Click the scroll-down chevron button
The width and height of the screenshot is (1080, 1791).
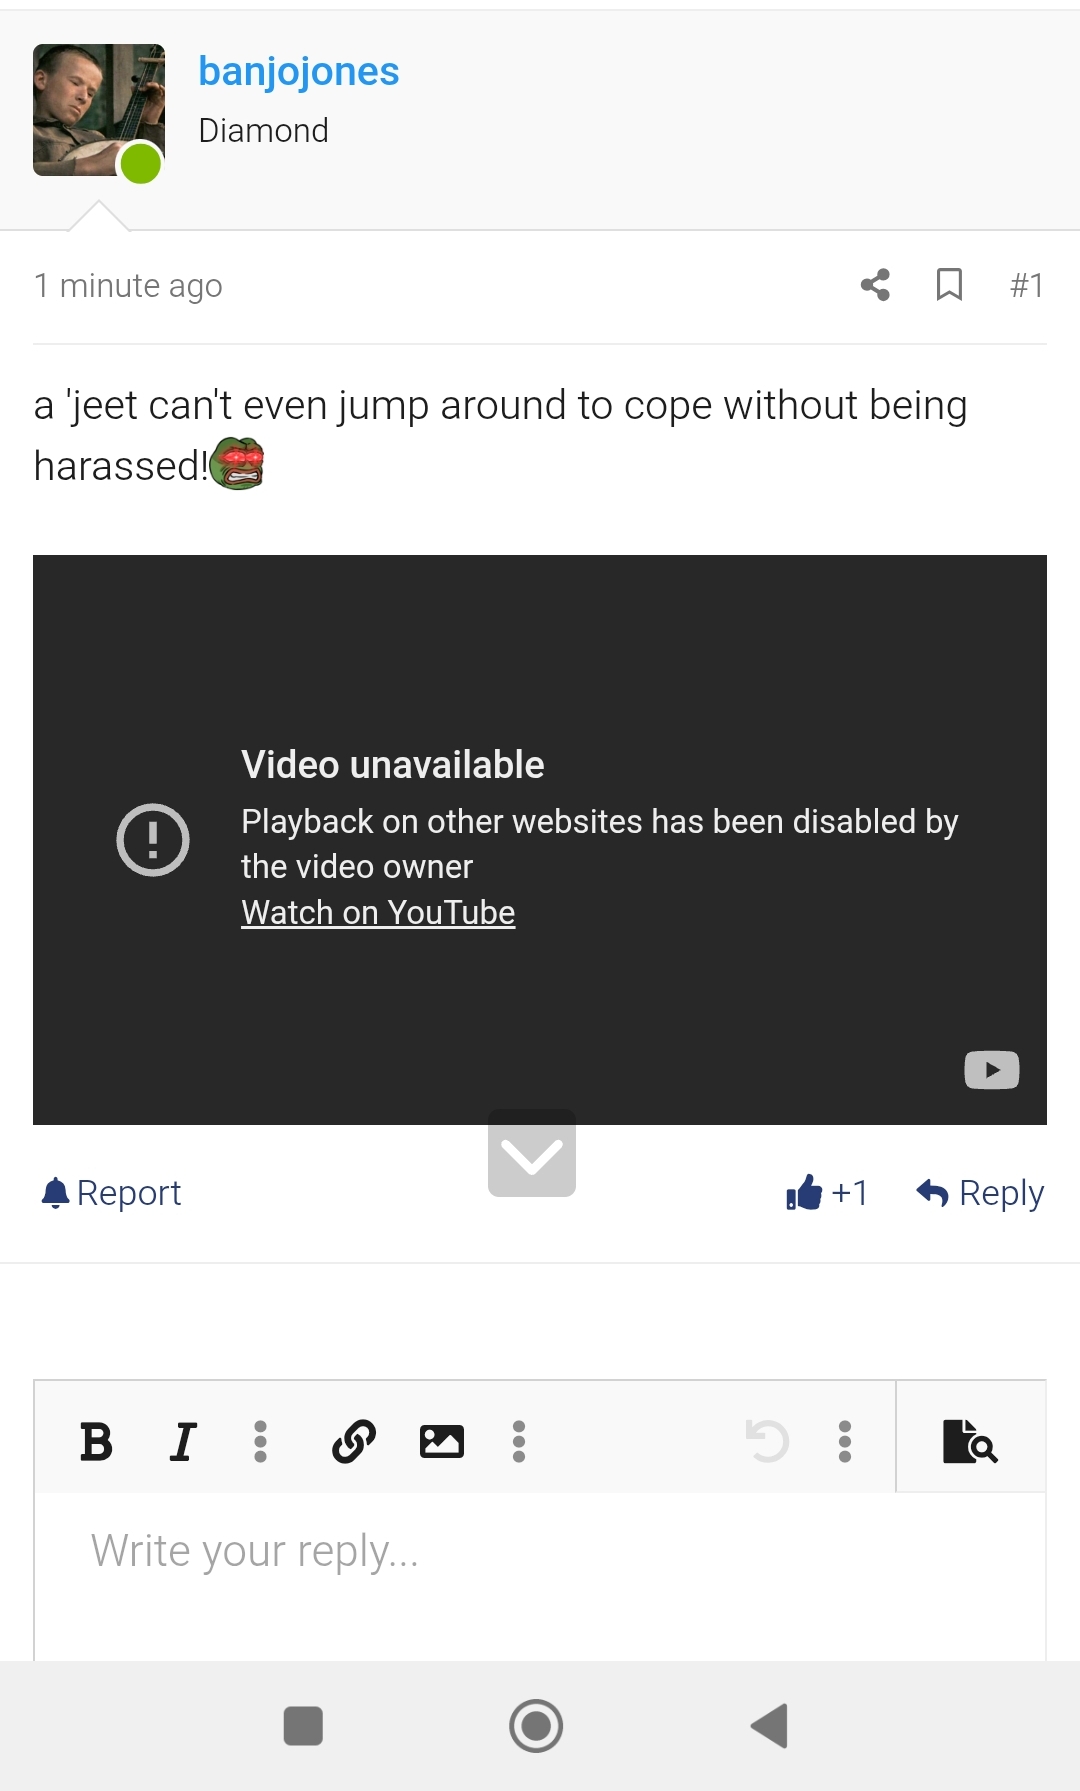click(x=532, y=1153)
